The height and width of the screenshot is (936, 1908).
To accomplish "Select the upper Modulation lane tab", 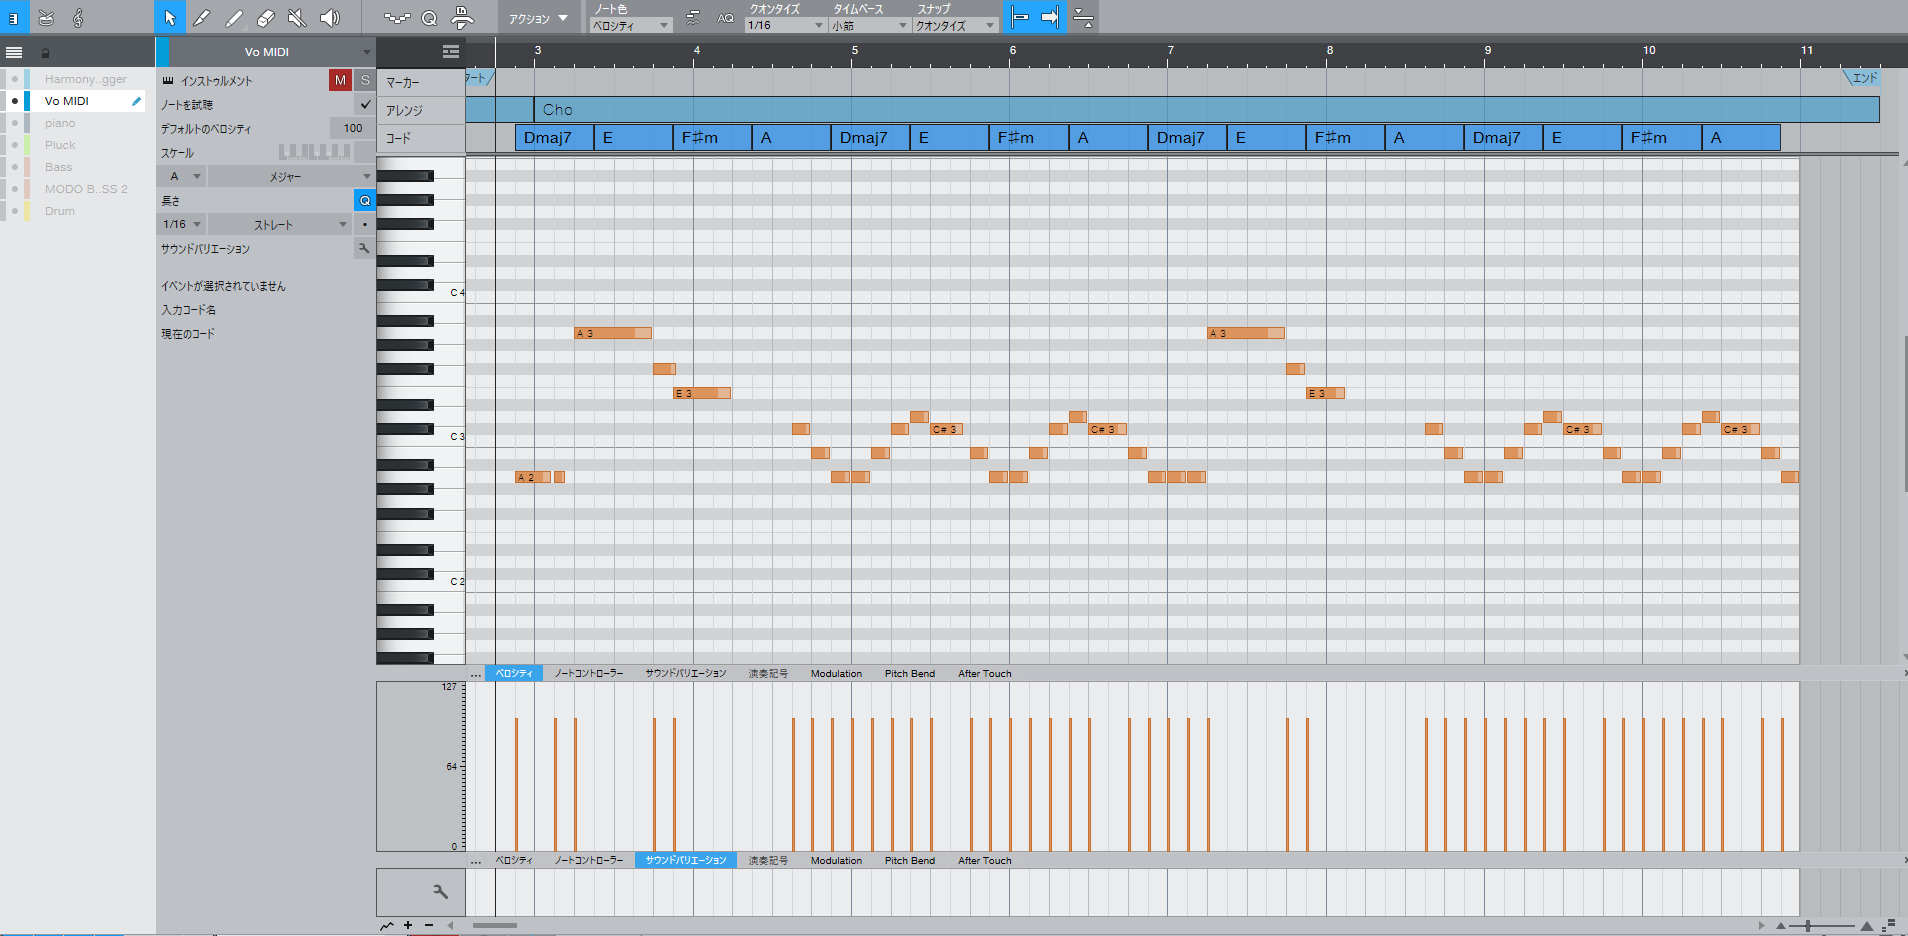I will (836, 674).
